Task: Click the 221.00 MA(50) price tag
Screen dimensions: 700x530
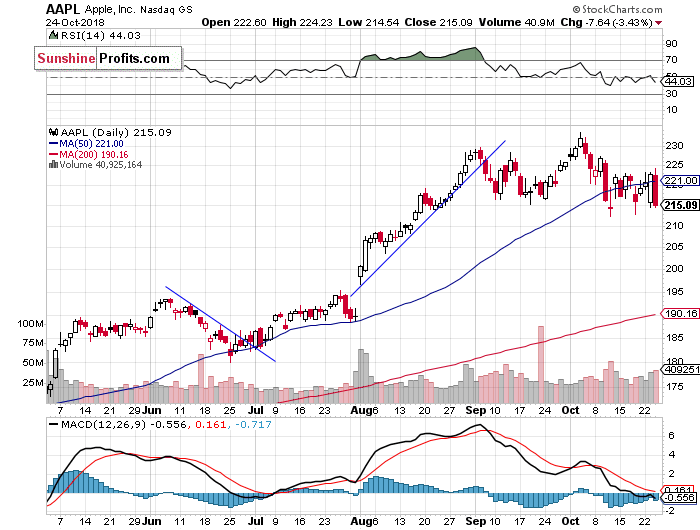Action: pos(680,180)
